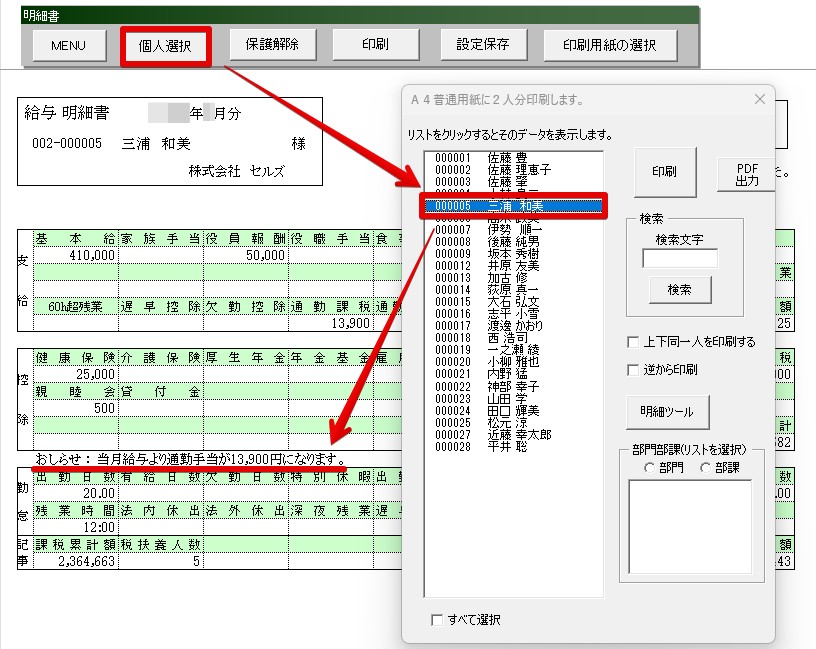
Task: Click the MENU button in toolbar
Action: 68,45
